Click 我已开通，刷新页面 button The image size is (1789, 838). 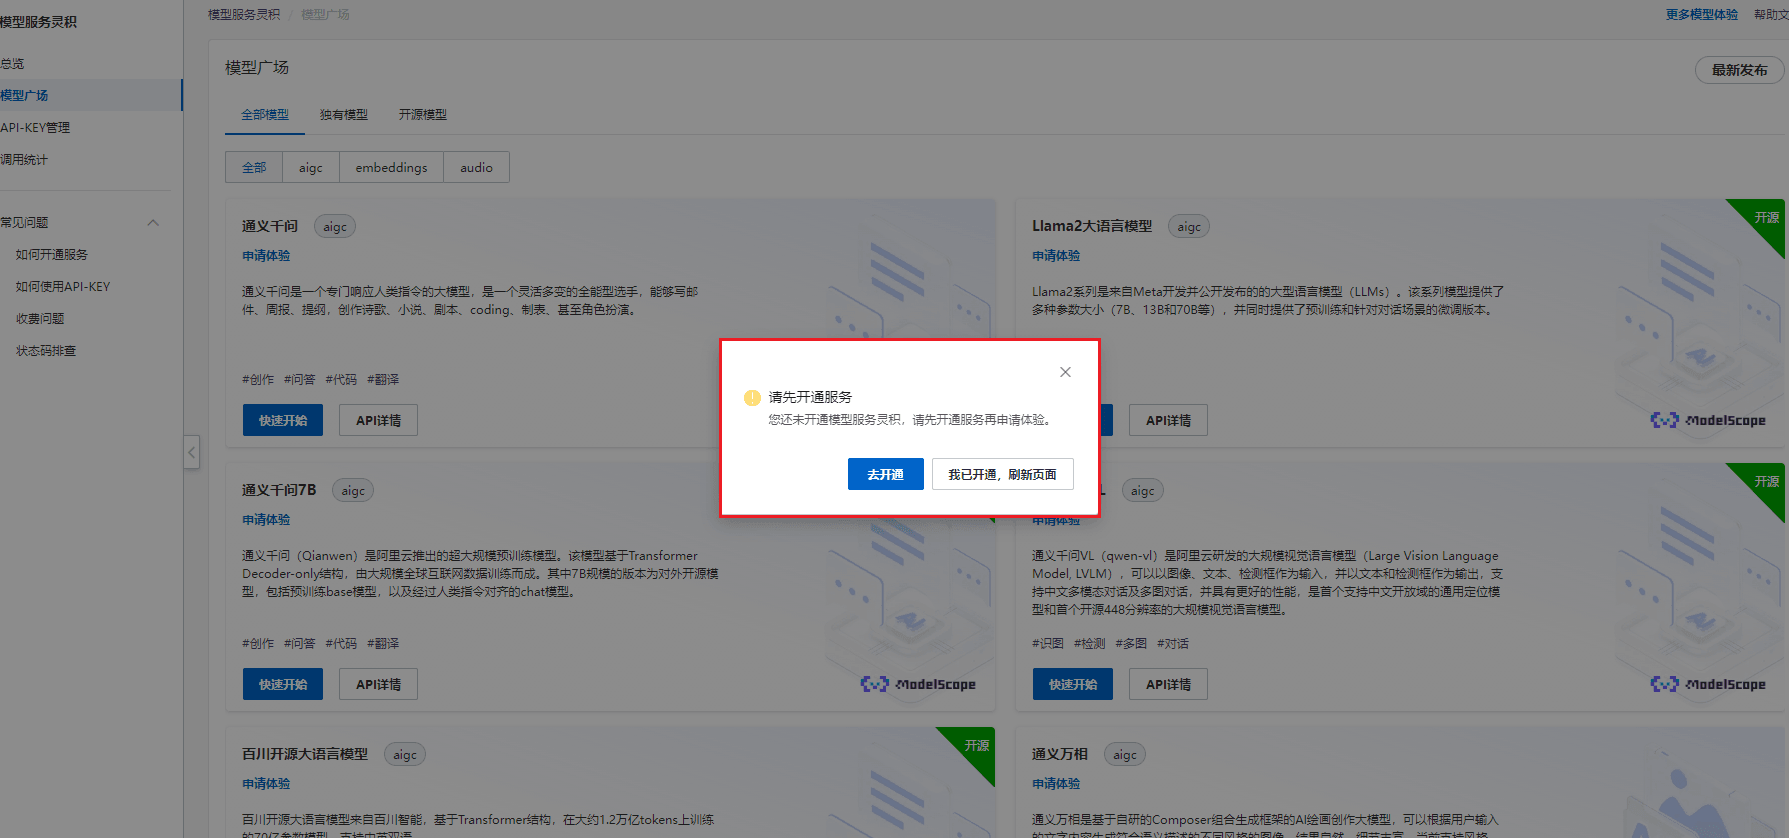[1002, 474]
